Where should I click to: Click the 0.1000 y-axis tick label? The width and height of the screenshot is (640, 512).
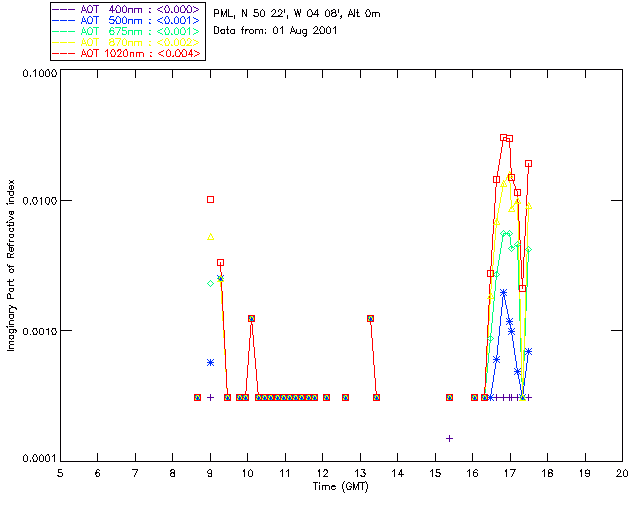(39, 73)
